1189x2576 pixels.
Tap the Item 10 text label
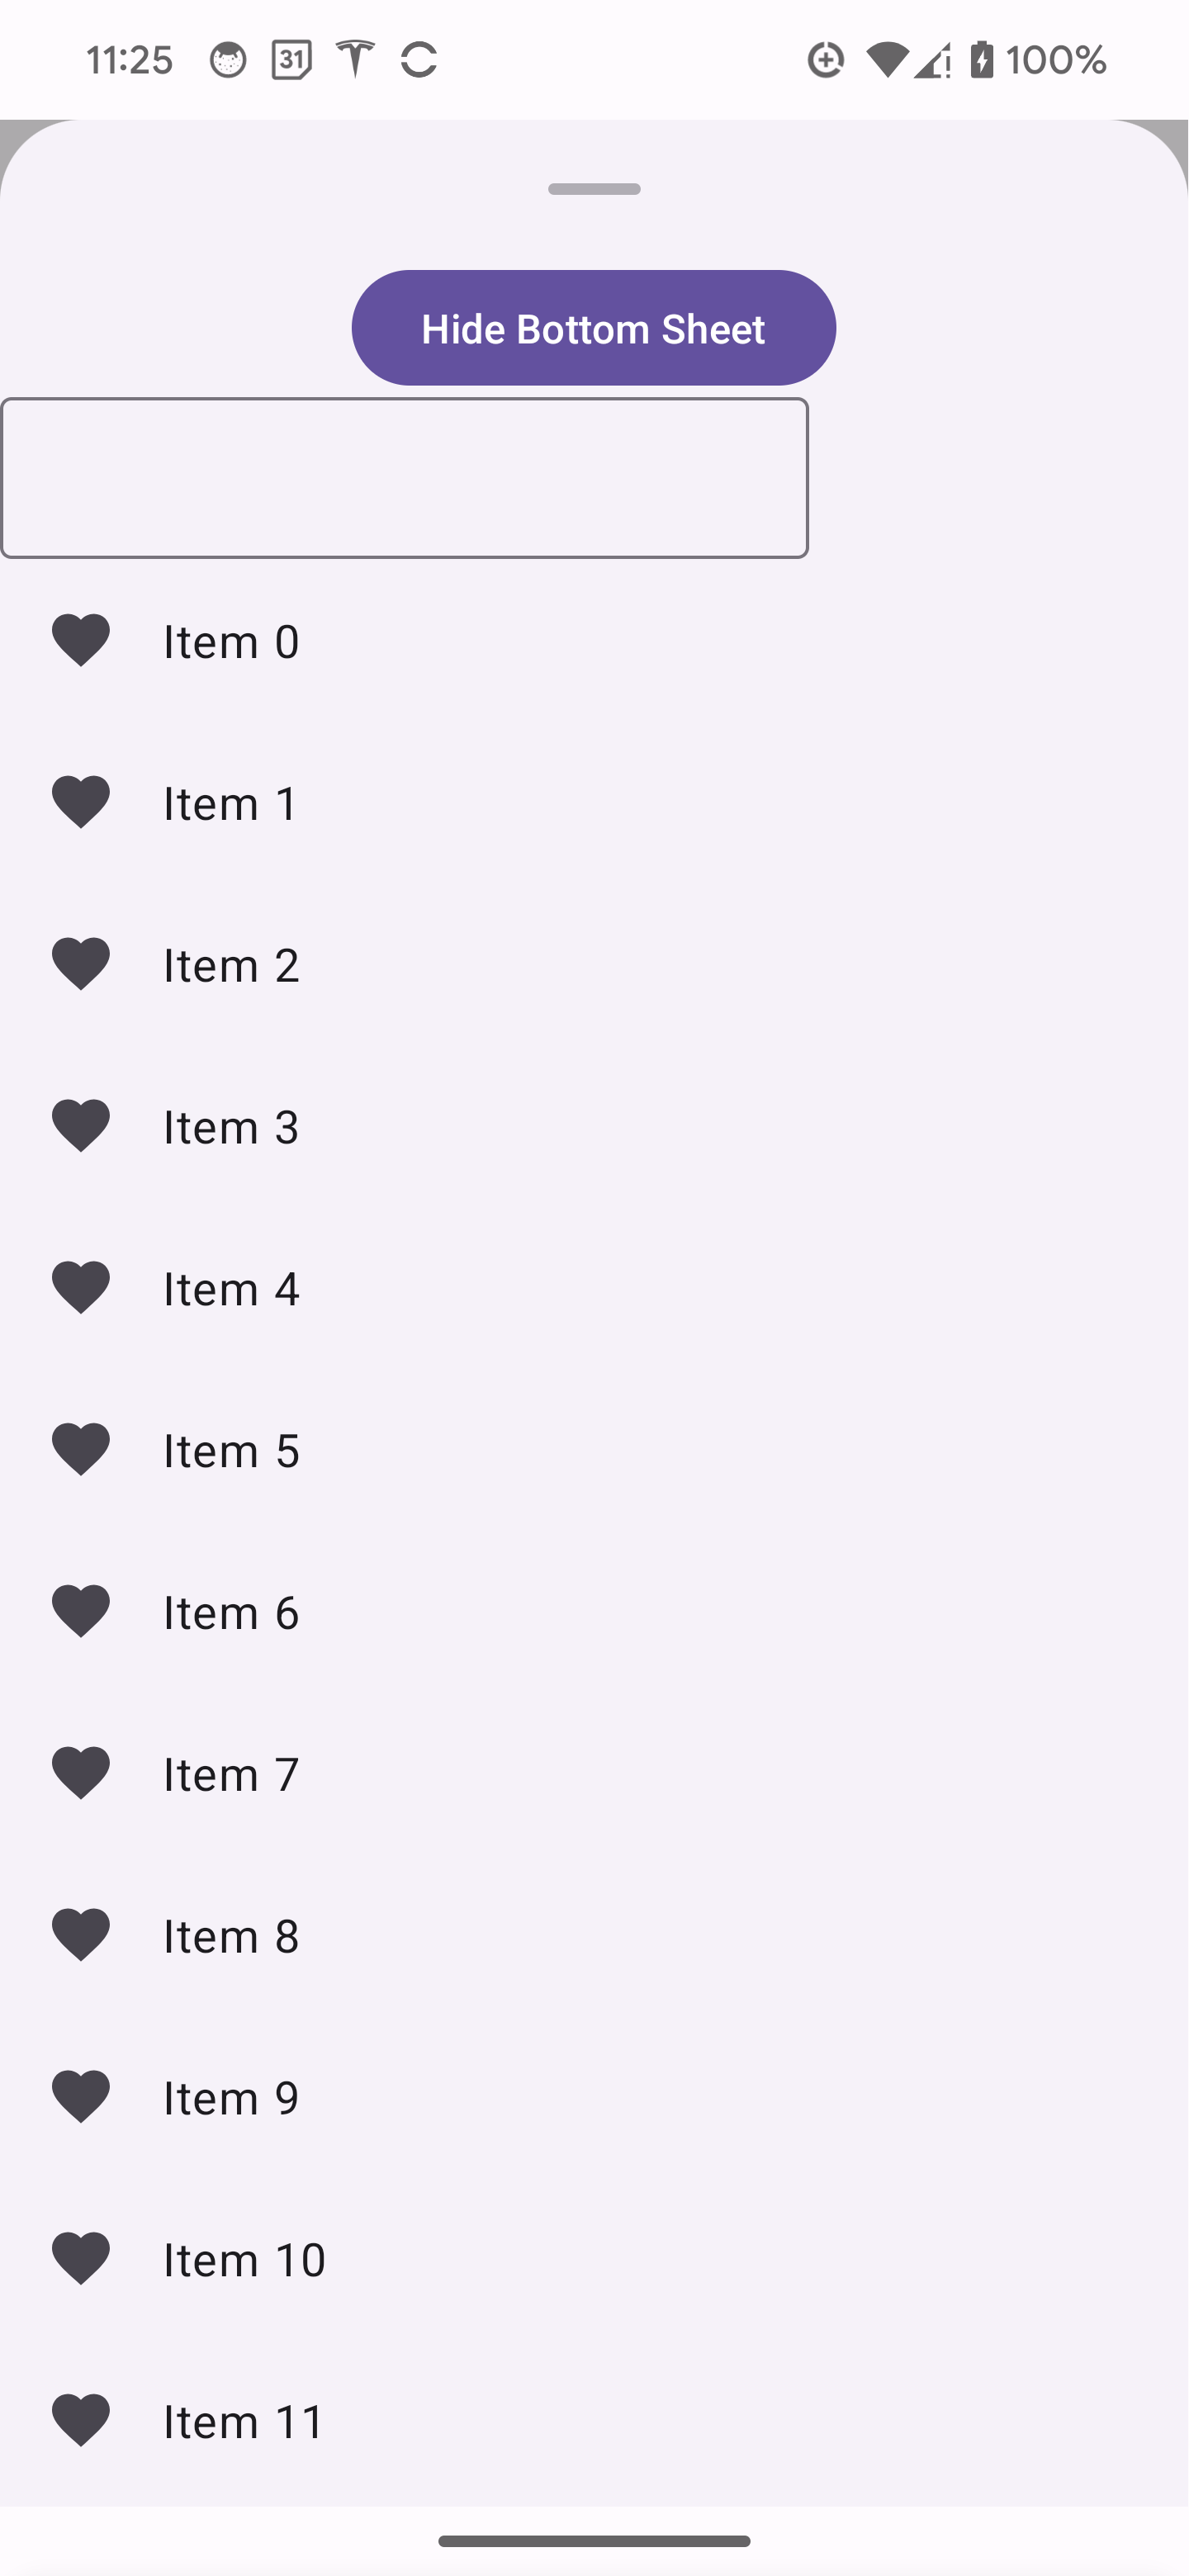coord(245,2259)
